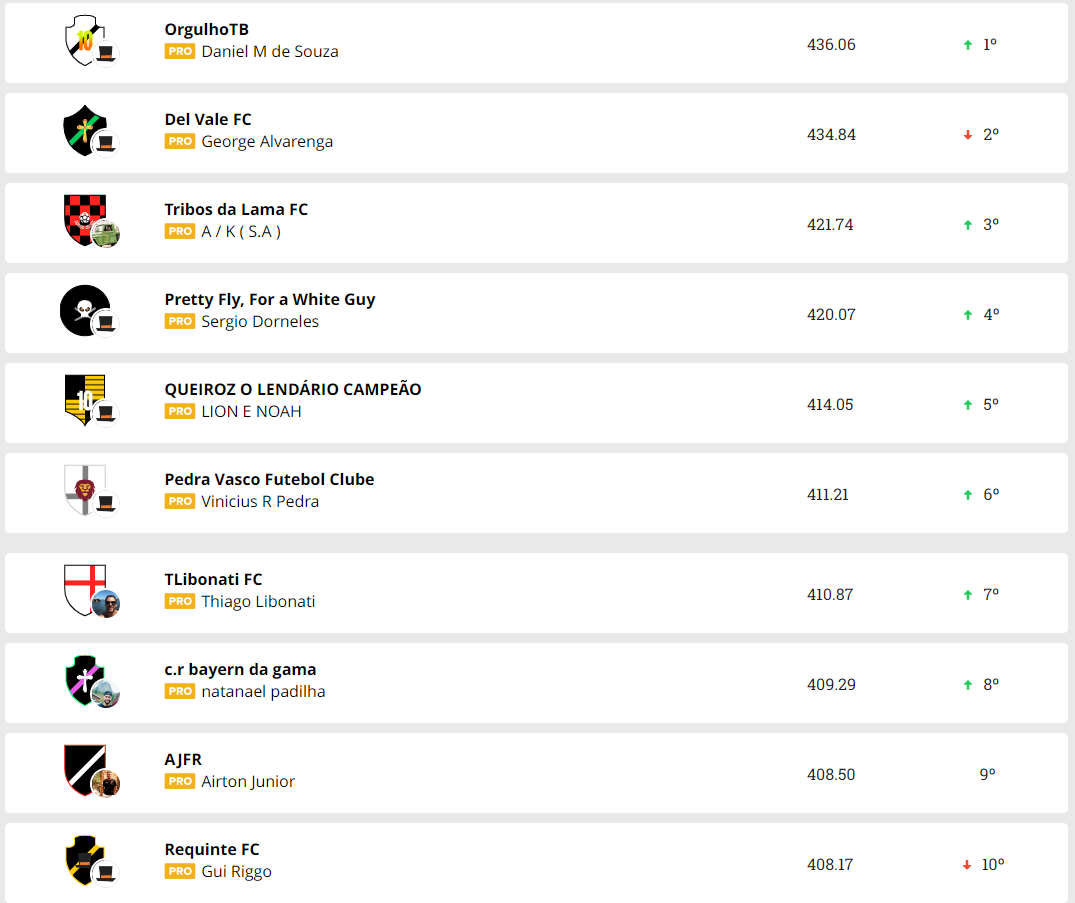Click owner name George Alvarenga

(267, 142)
